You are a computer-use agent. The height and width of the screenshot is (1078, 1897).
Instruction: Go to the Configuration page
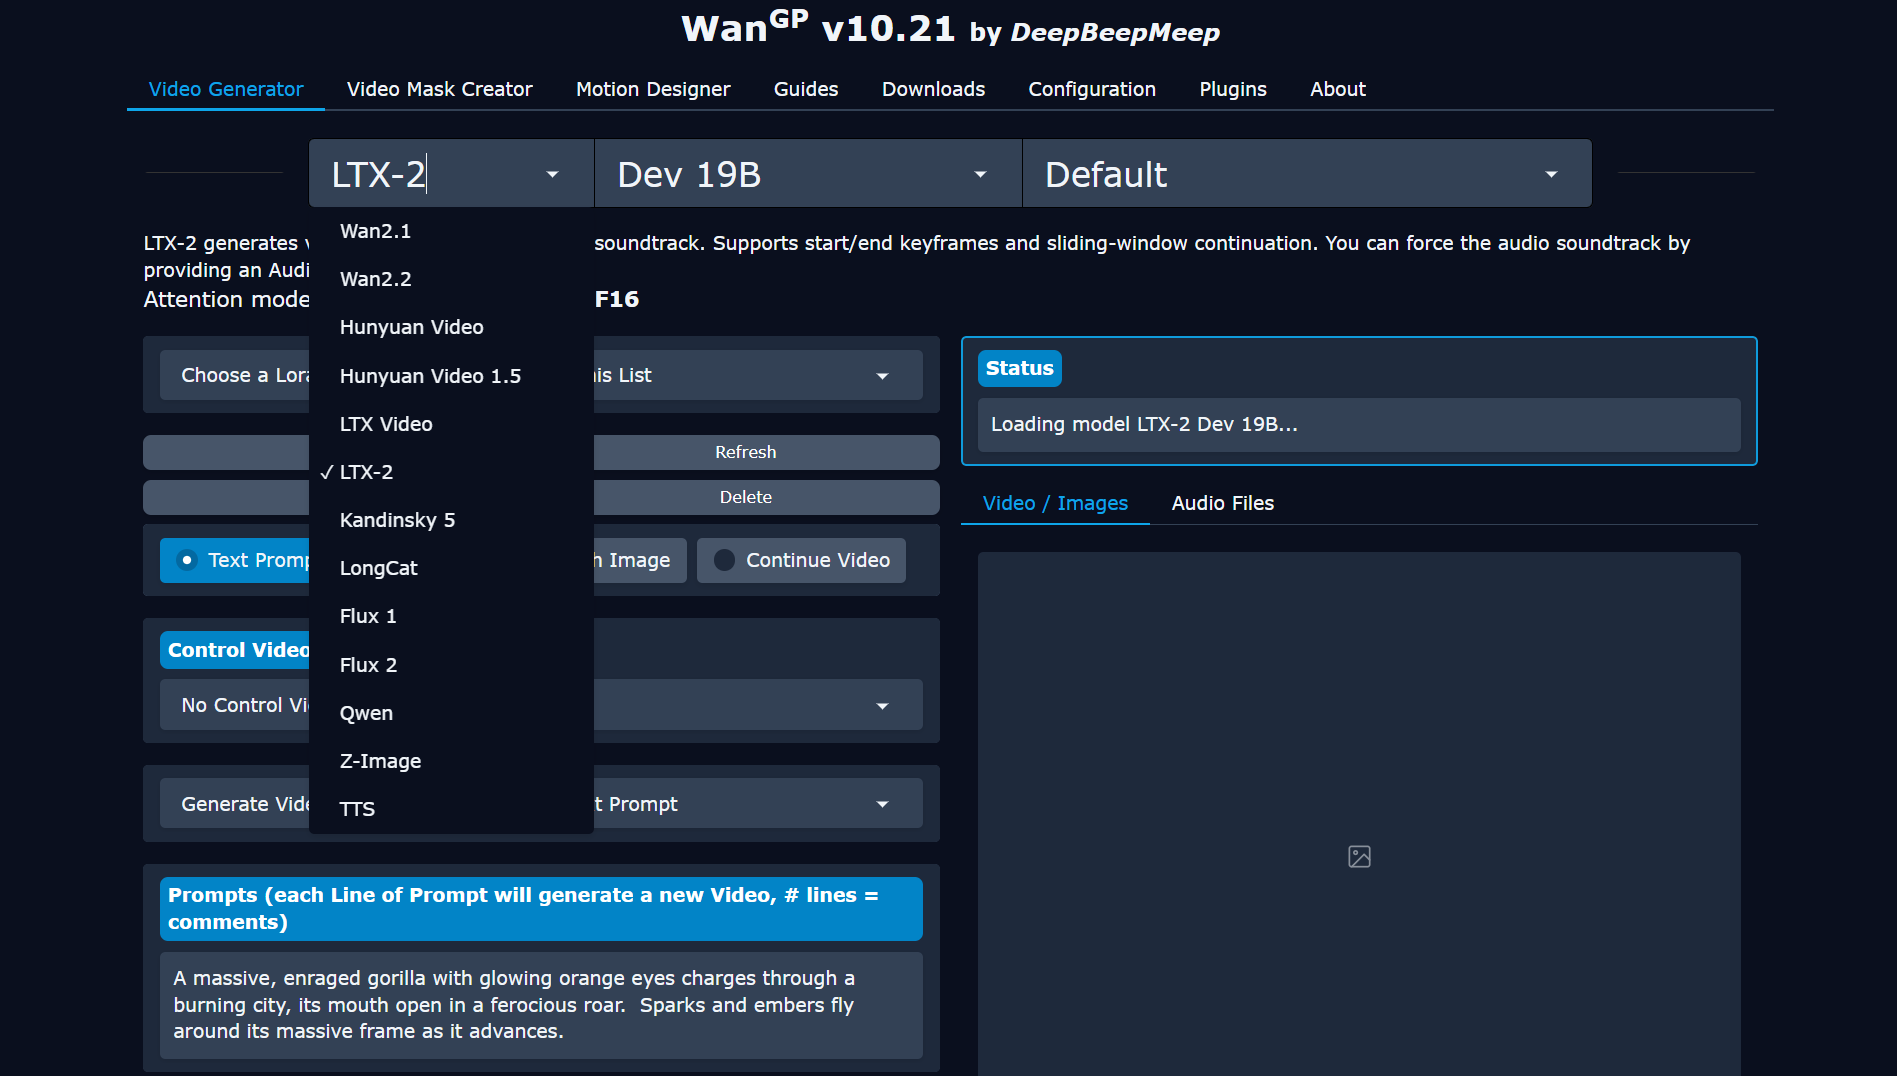click(x=1091, y=89)
